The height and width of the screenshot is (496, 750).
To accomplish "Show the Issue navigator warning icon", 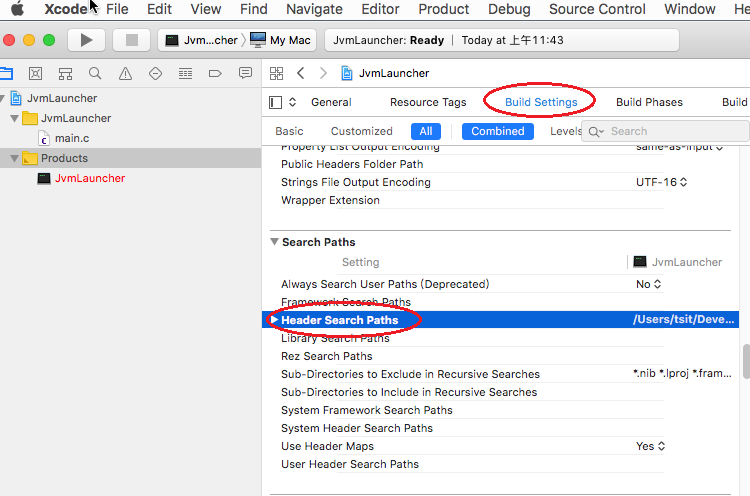I will point(125,73).
